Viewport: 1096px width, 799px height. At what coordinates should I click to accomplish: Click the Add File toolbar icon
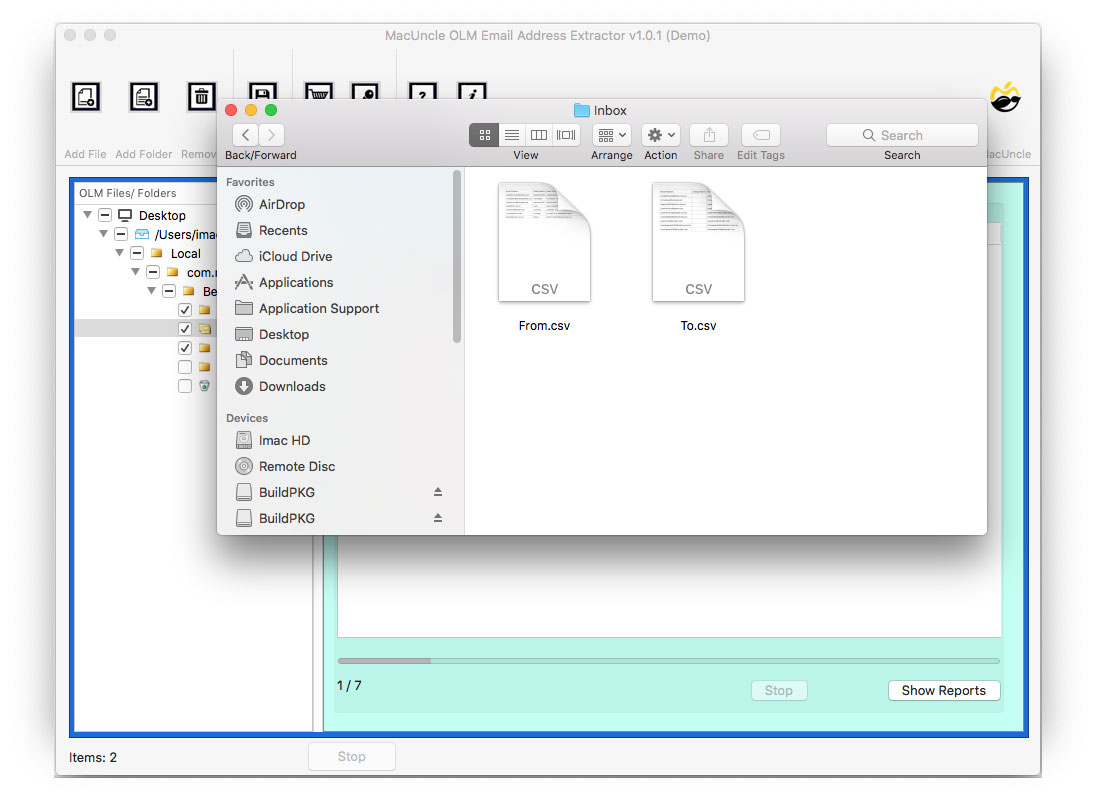point(86,96)
